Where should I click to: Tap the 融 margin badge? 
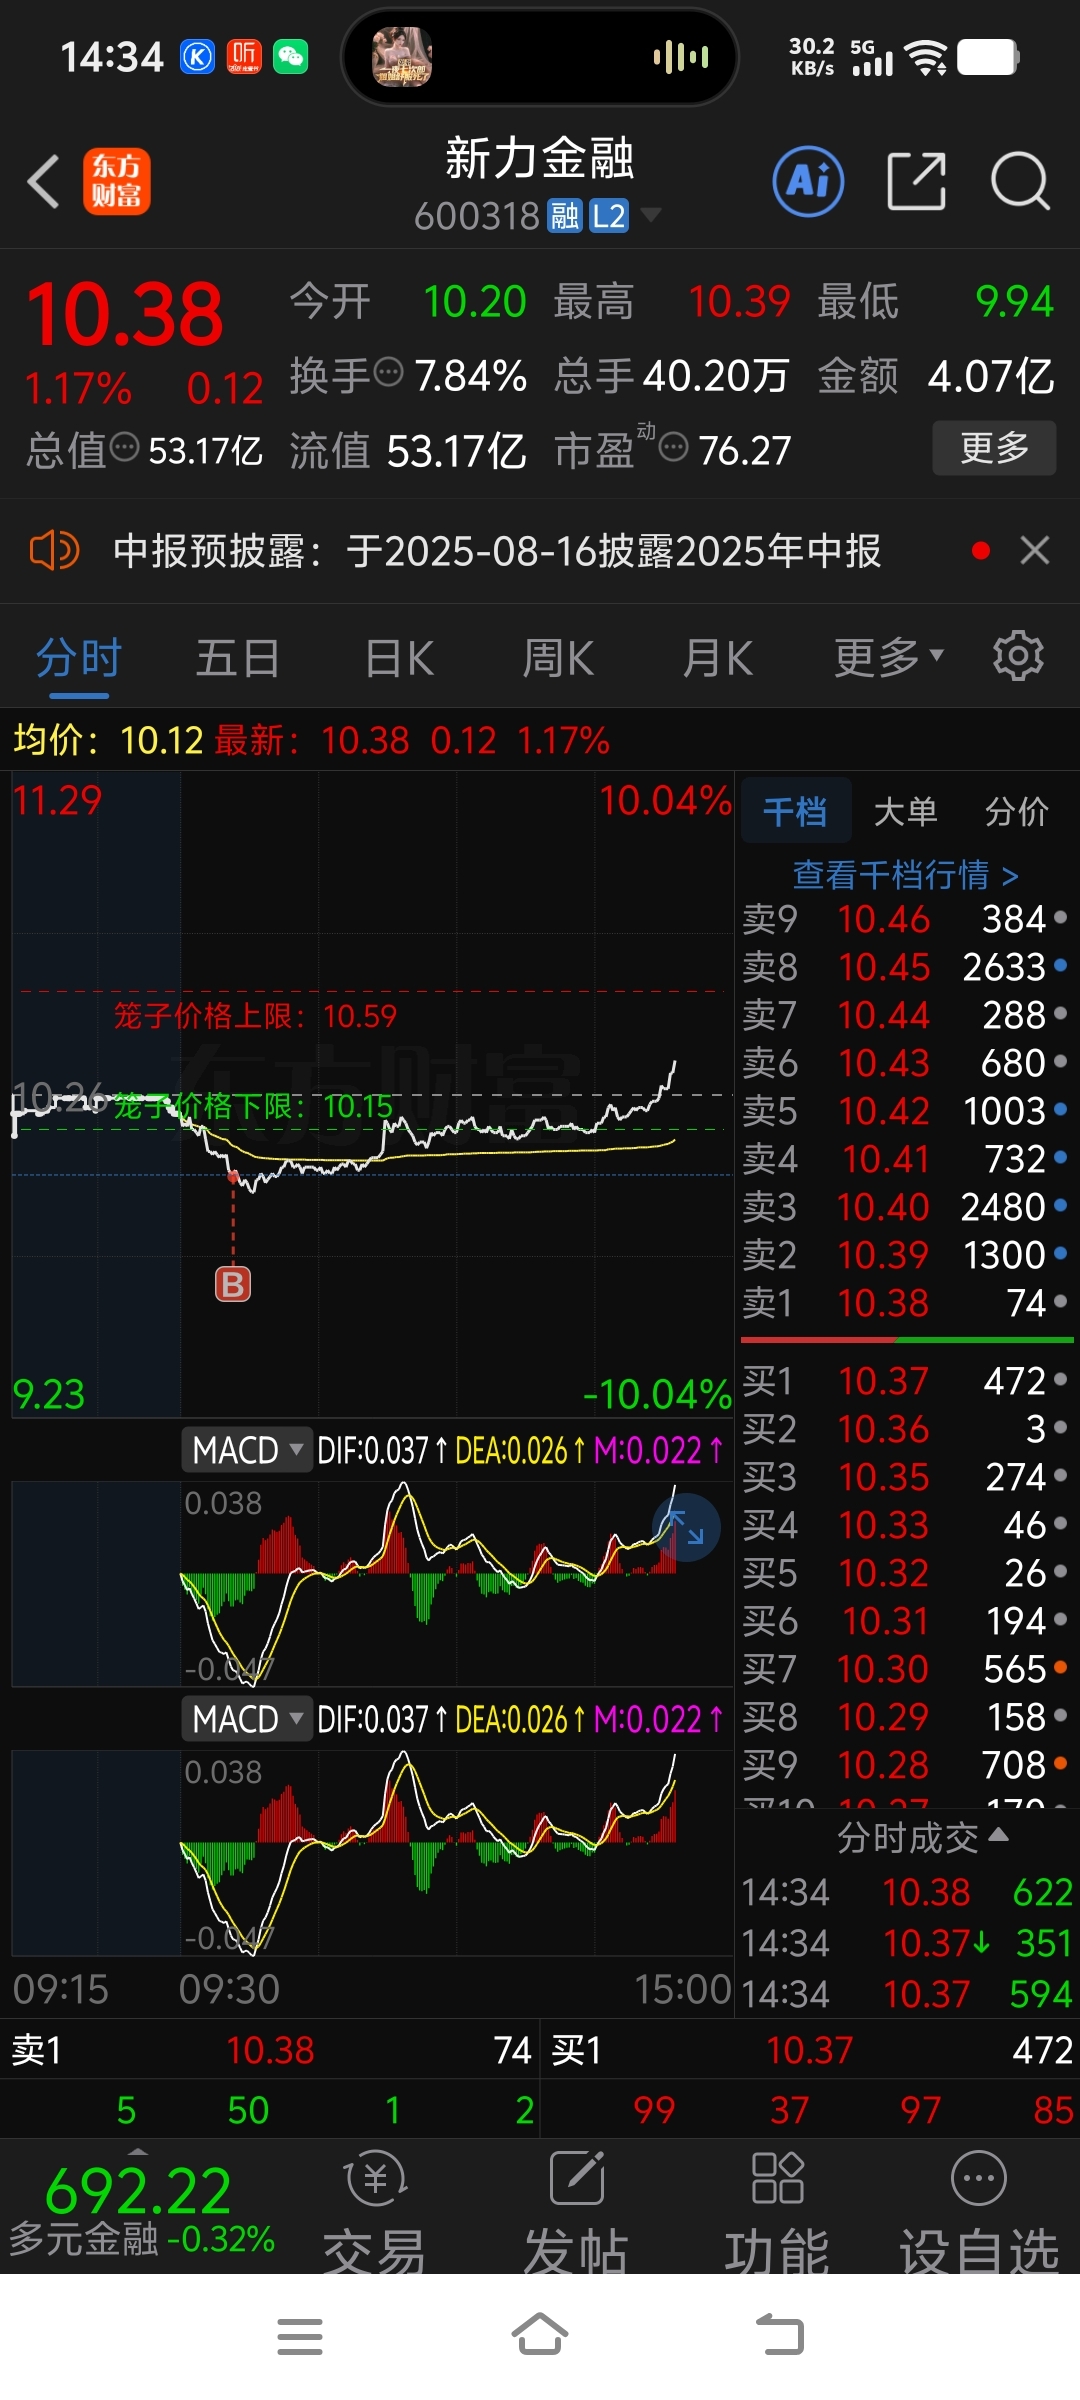coord(565,216)
